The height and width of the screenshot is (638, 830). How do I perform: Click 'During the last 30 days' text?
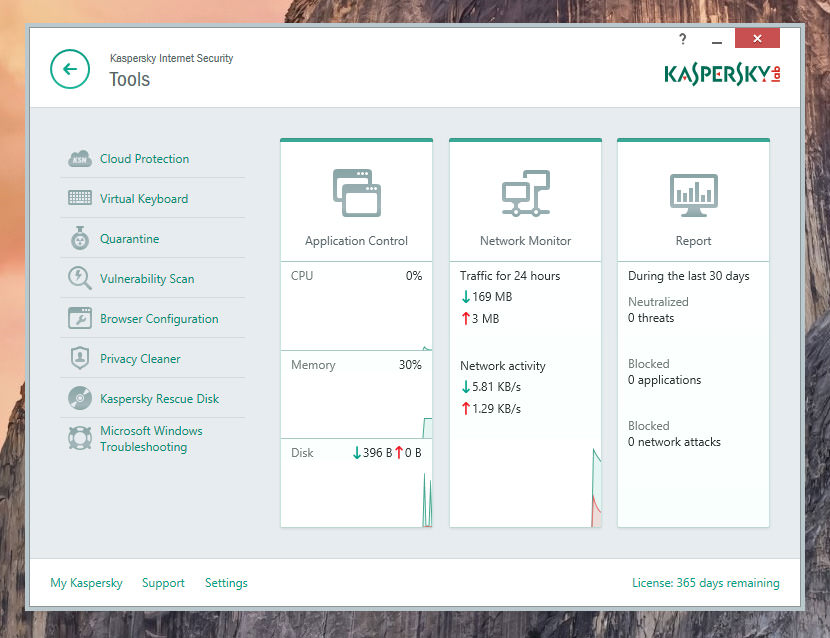tap(689, 276)
